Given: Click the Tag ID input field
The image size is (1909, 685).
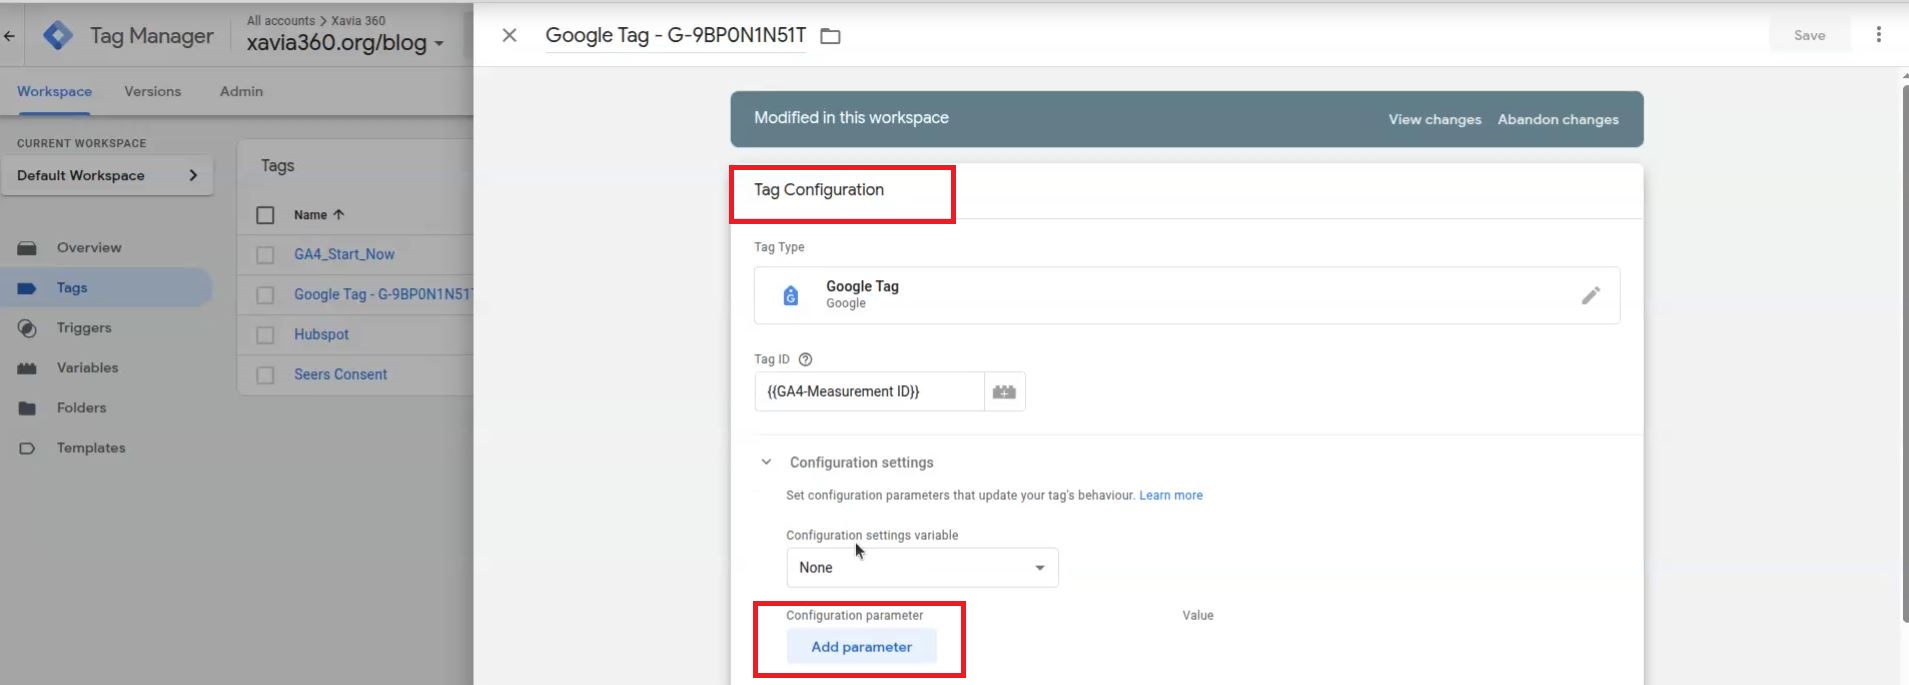Looking at the screenshot, I should 869,392.
